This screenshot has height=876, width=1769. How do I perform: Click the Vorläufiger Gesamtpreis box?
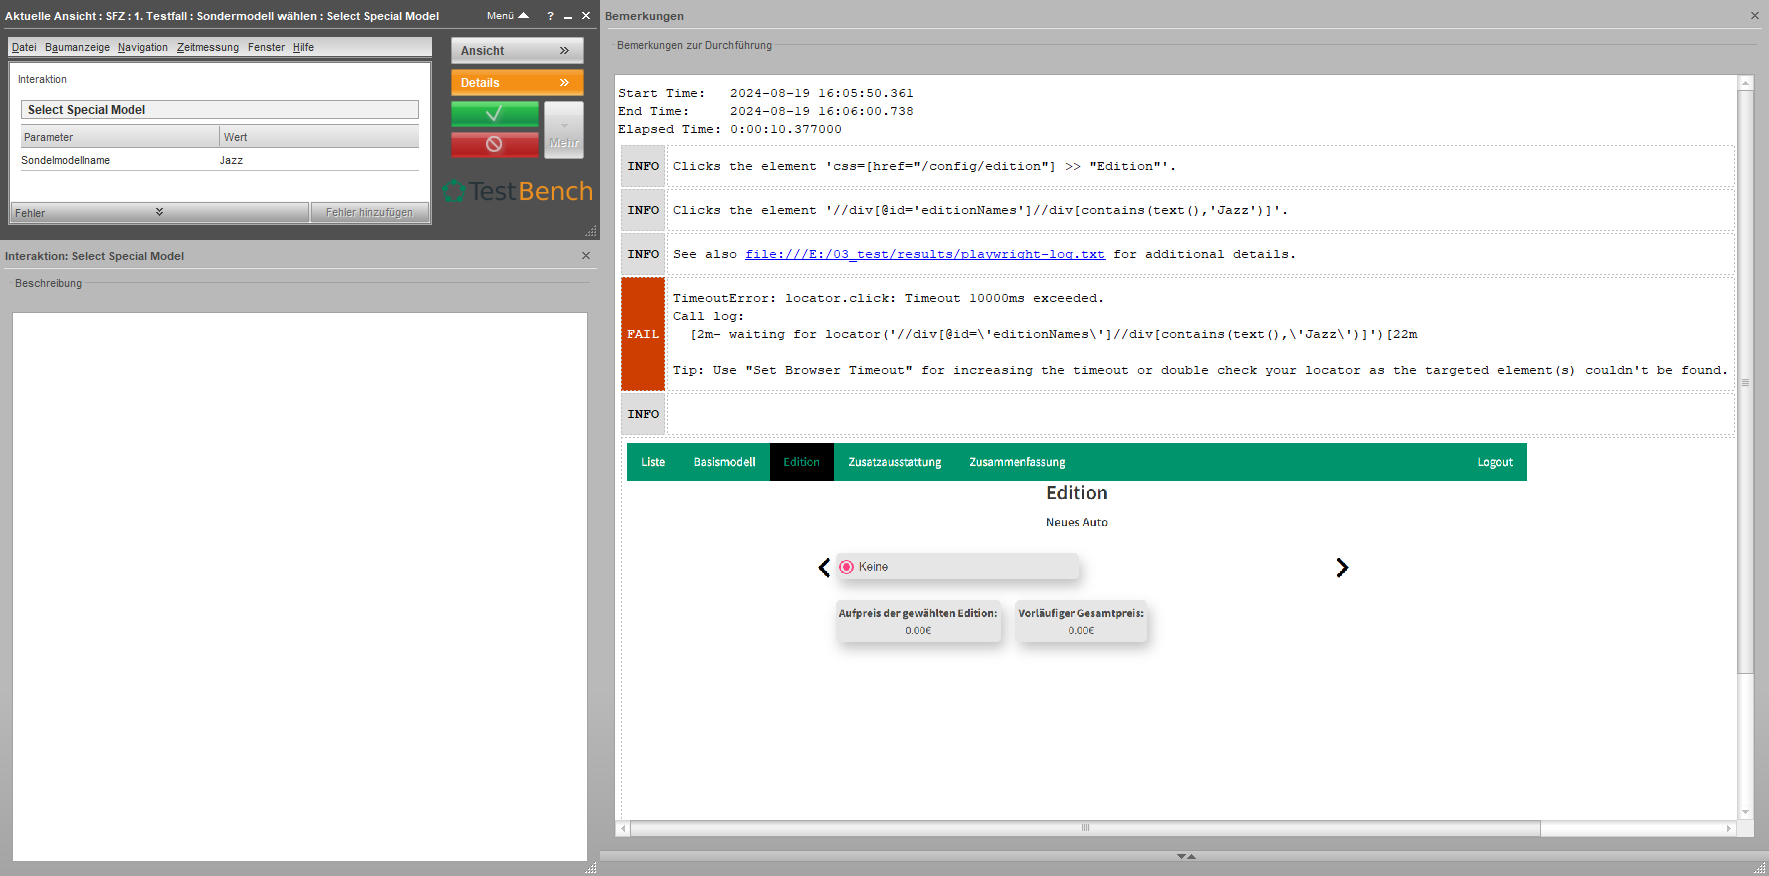tap(1081, 621)
